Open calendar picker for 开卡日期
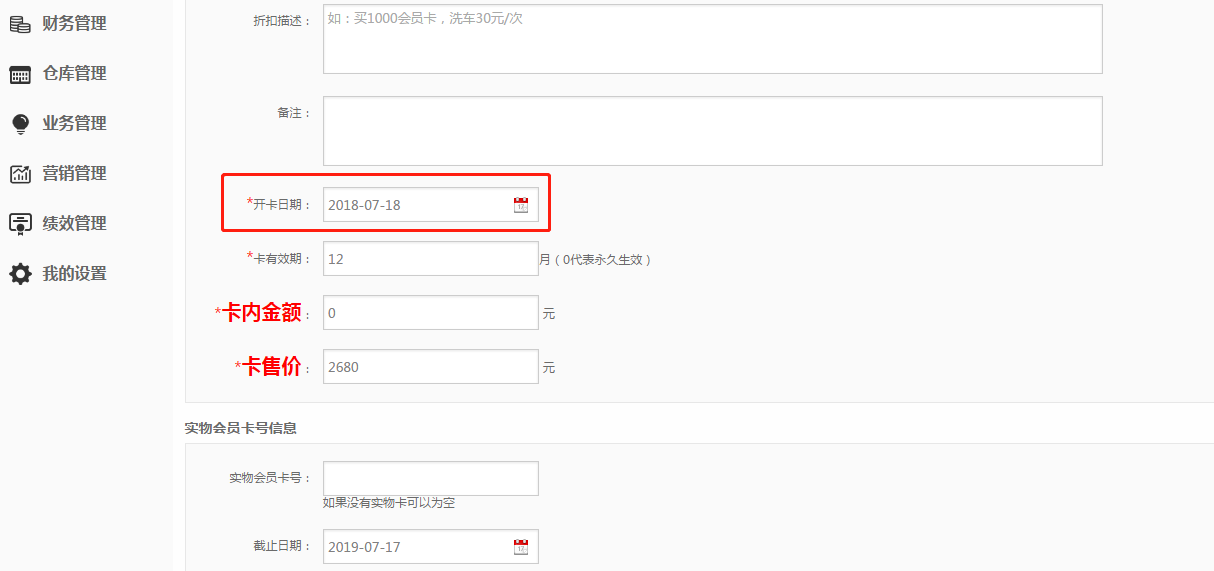1214x571 pixels. pos(520,205)
